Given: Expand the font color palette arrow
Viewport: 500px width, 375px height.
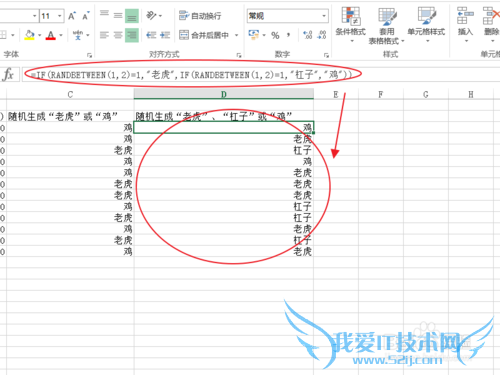Looking at the screenshot, I should pos(61,35).
